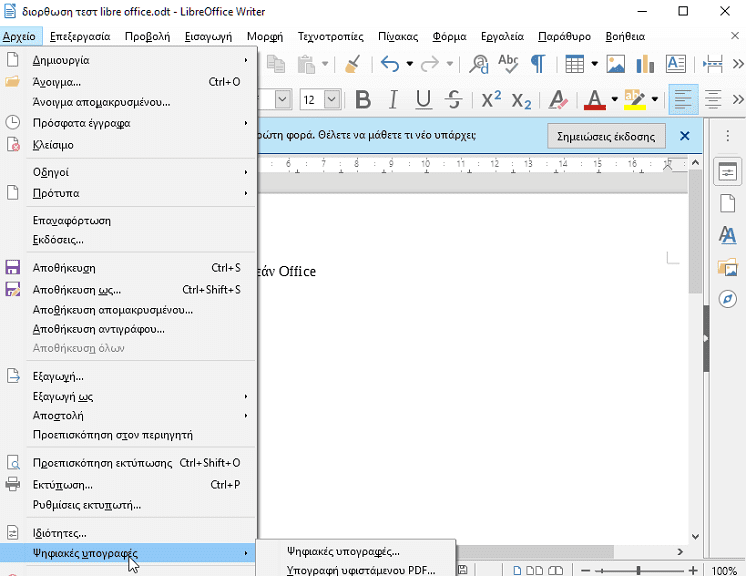Open the sidebar Page deck
The image size is (746, 576).
(727, 204)
